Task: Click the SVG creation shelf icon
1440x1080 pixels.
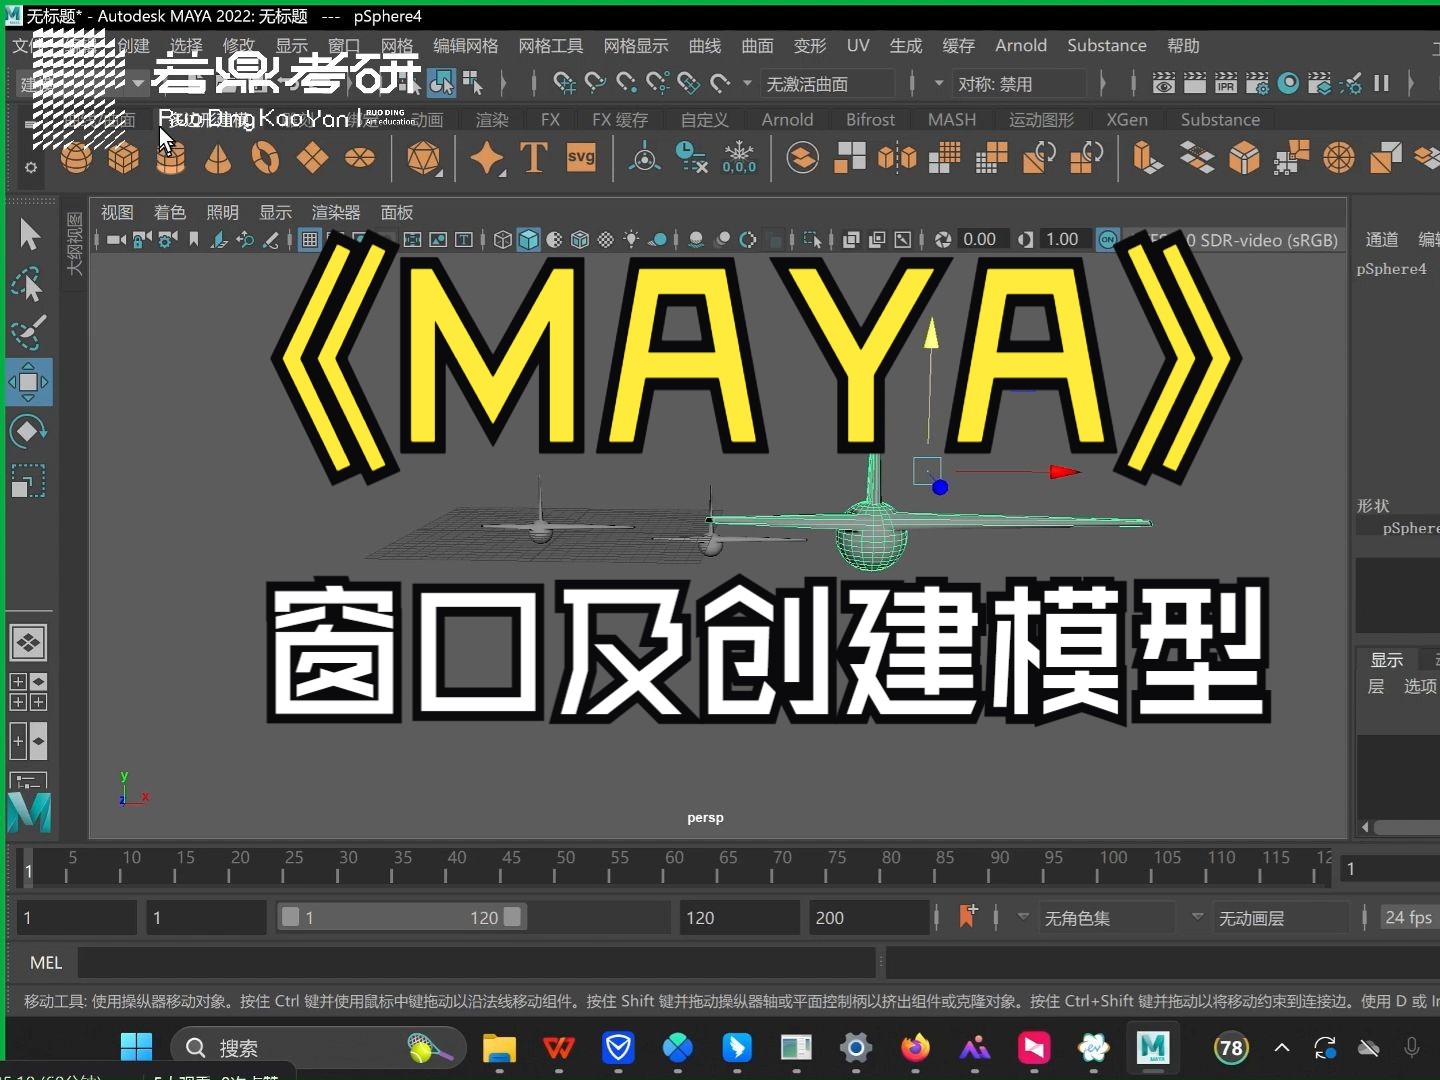Action: [x=581, y=158]
